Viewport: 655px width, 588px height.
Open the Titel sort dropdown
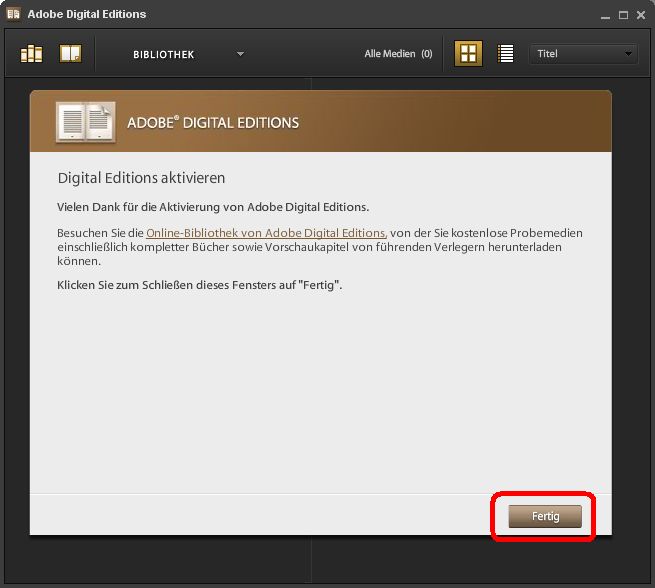point(580,54)
